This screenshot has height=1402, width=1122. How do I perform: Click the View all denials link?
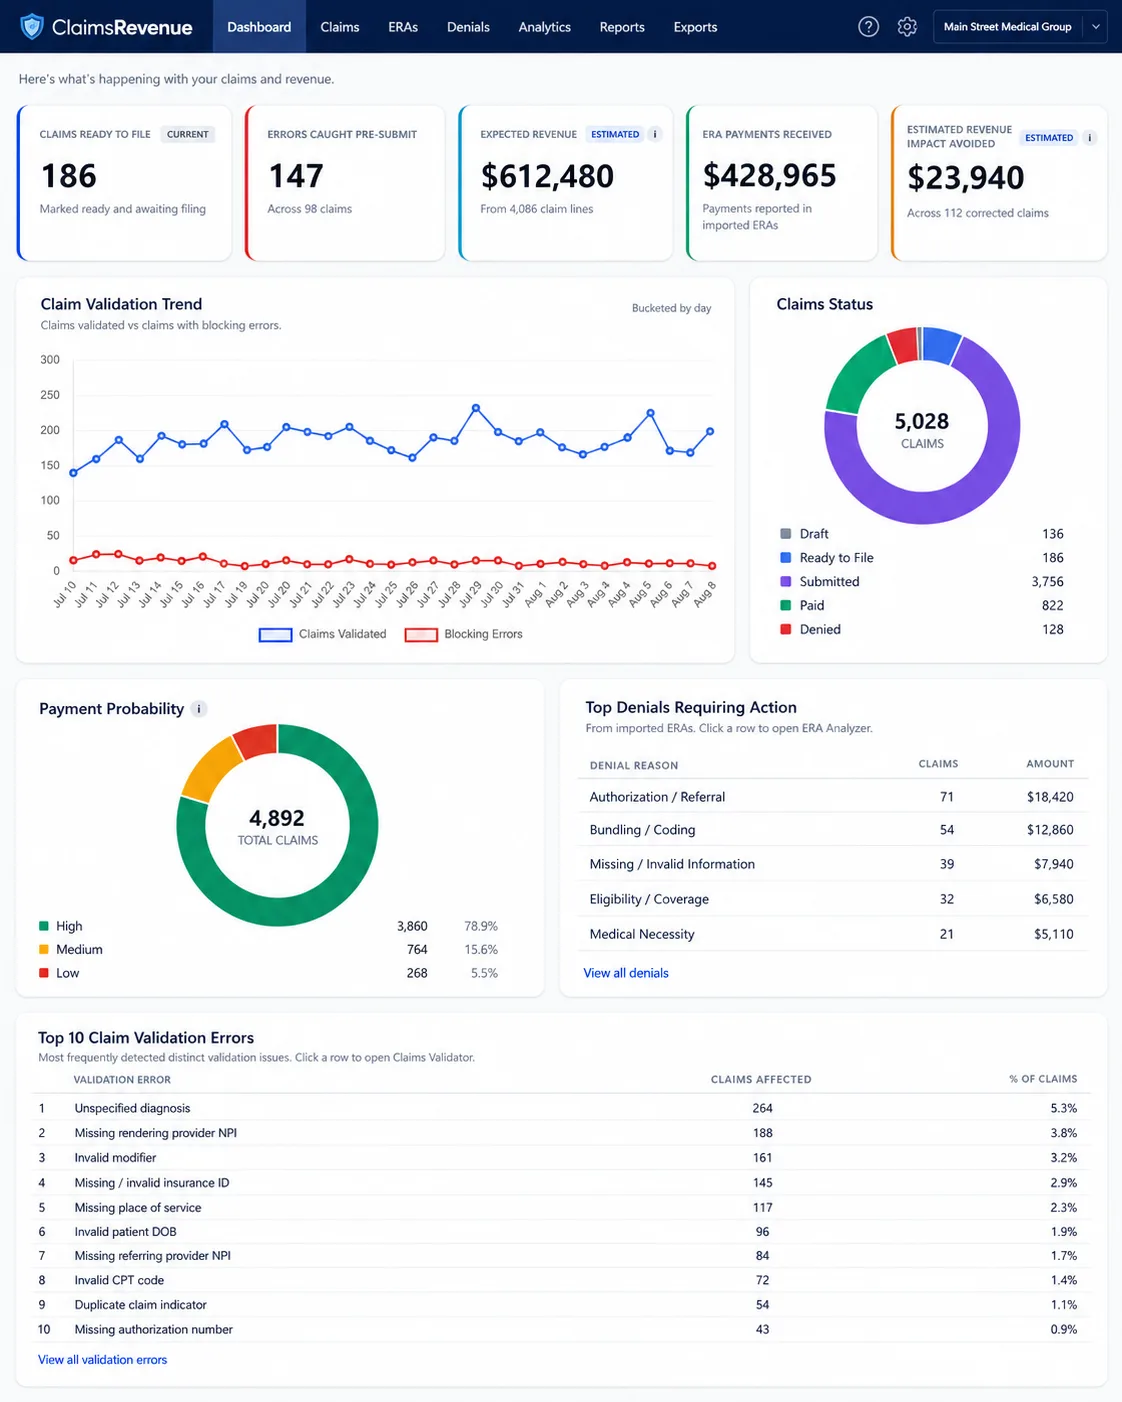(626, 973)
